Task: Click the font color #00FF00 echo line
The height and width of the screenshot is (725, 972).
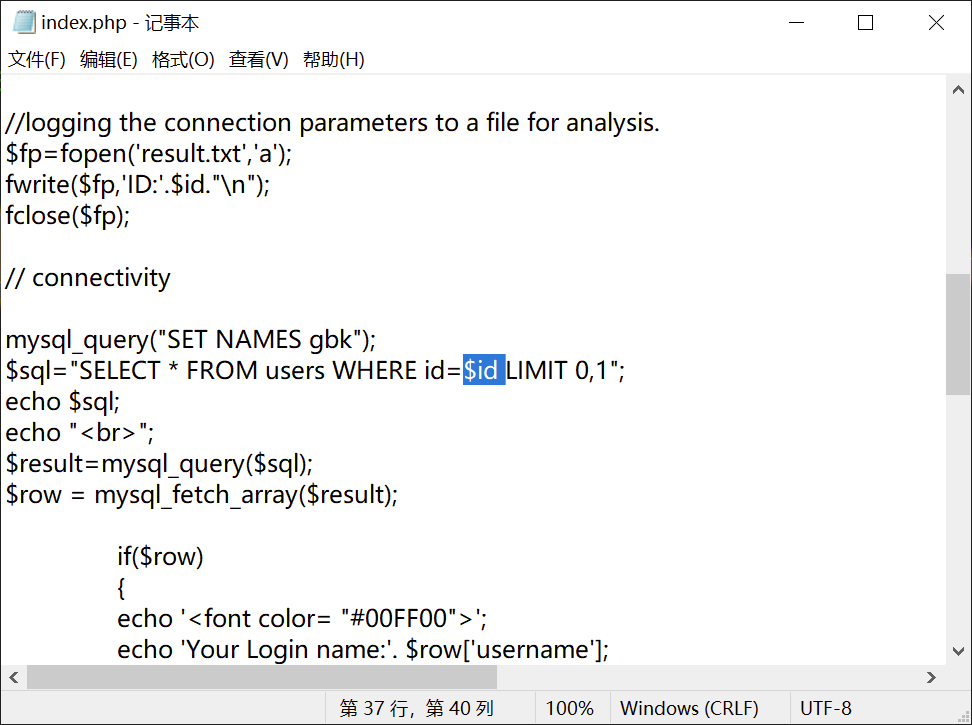Action: tap(303, 618)
